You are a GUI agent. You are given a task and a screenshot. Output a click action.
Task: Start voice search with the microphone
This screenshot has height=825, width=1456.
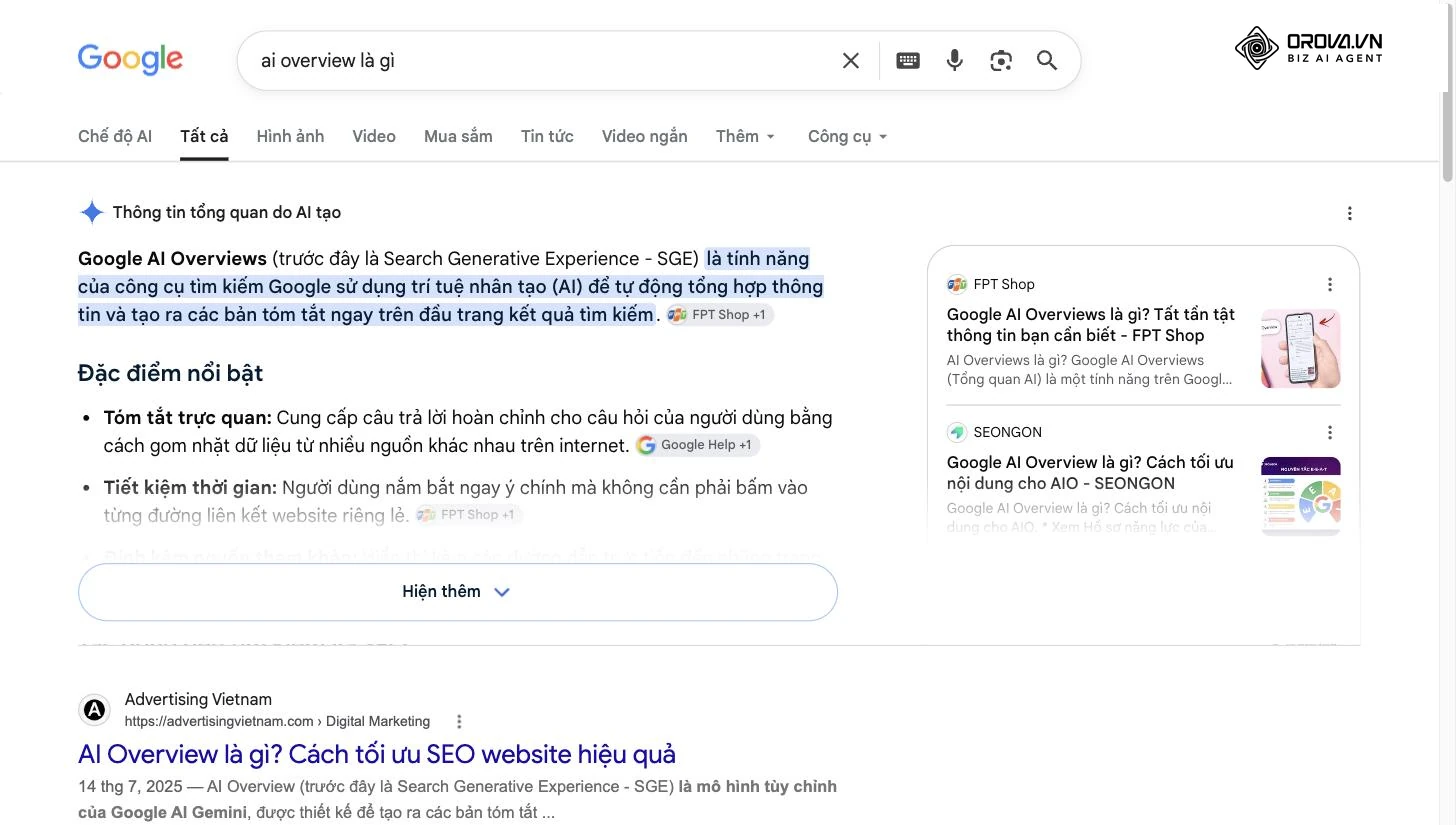955,60
